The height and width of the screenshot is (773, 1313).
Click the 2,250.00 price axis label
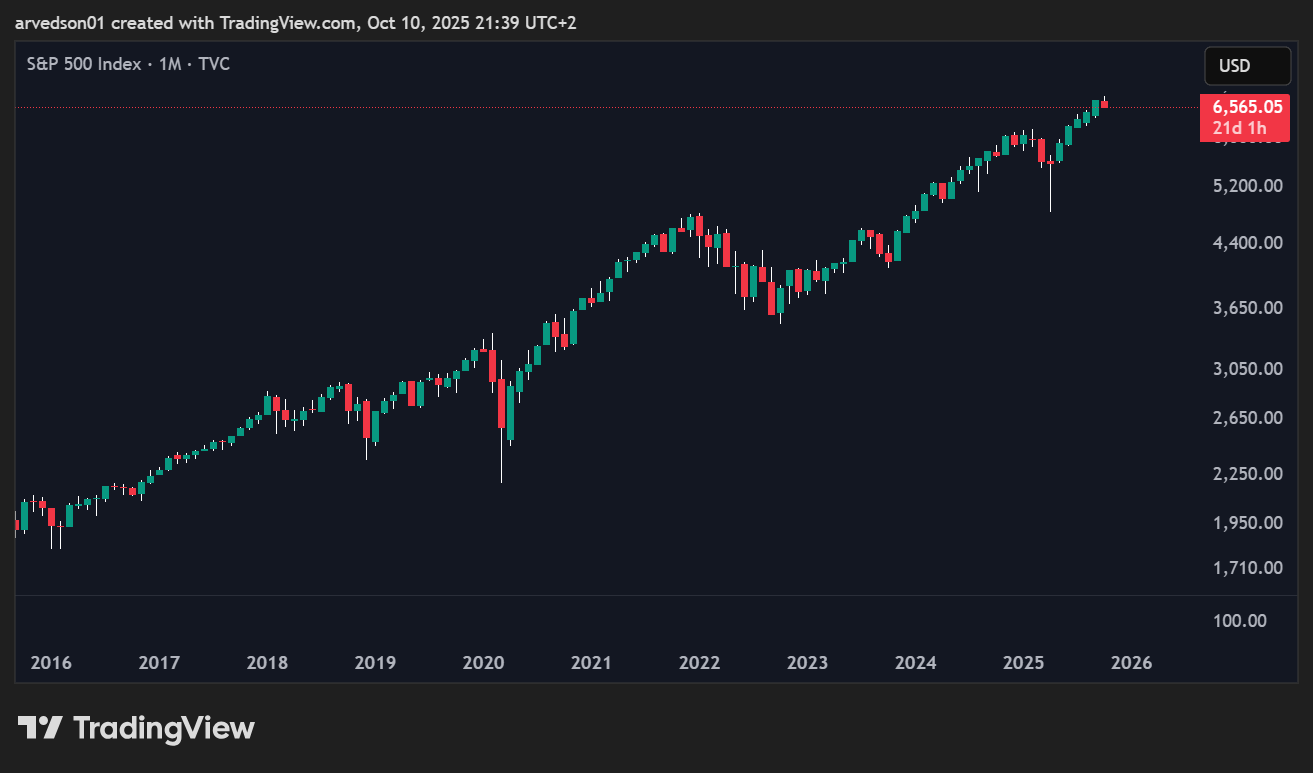coord(1247,474)
